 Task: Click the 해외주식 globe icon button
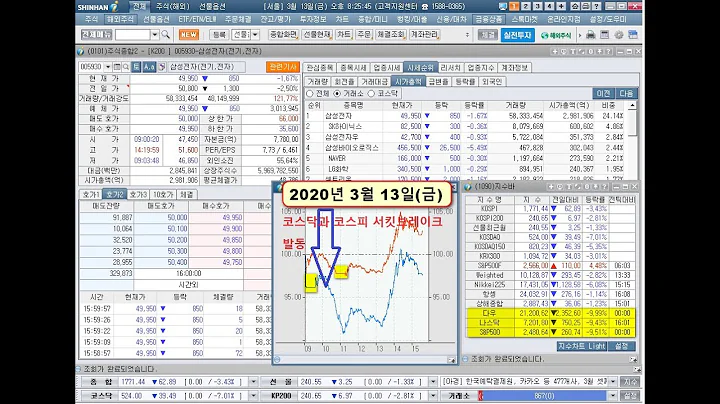pos(556,35)
